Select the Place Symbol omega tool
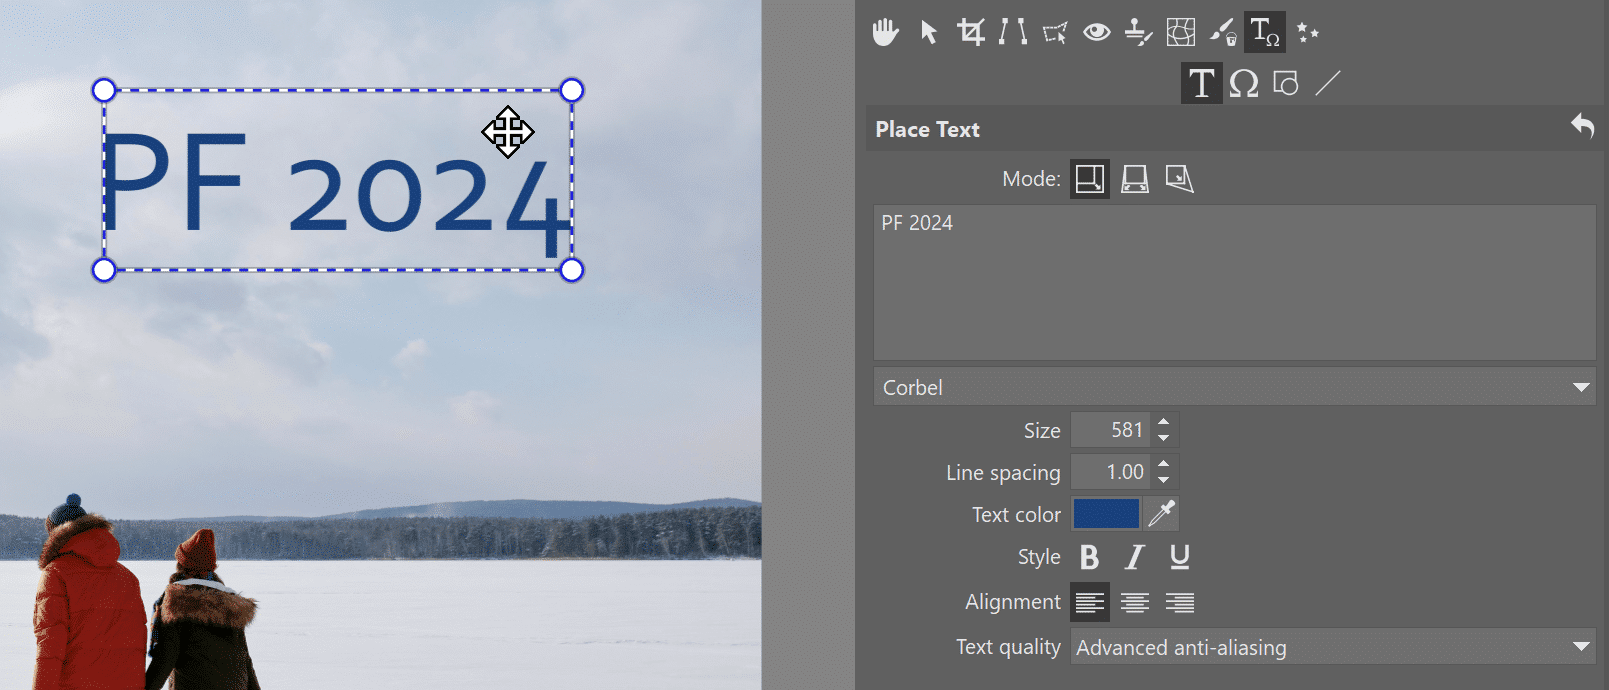The height and width of the screenshot is (690, 1609). (x=1243, y=84)
